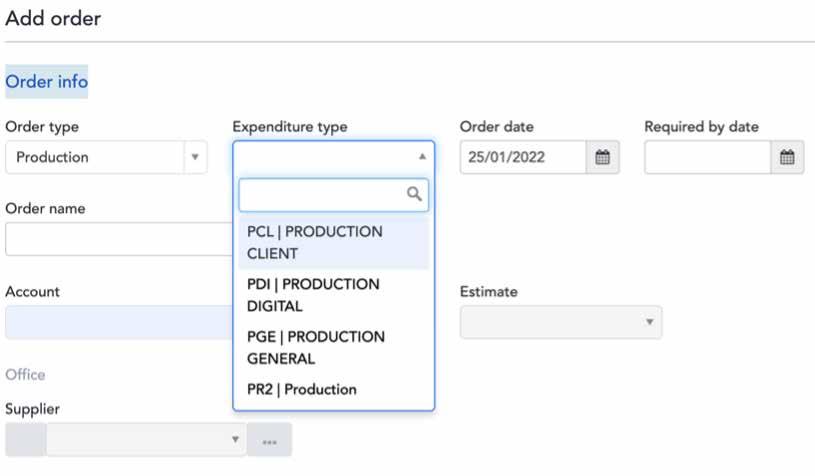Focus the Required by date input

click(708, 157)
